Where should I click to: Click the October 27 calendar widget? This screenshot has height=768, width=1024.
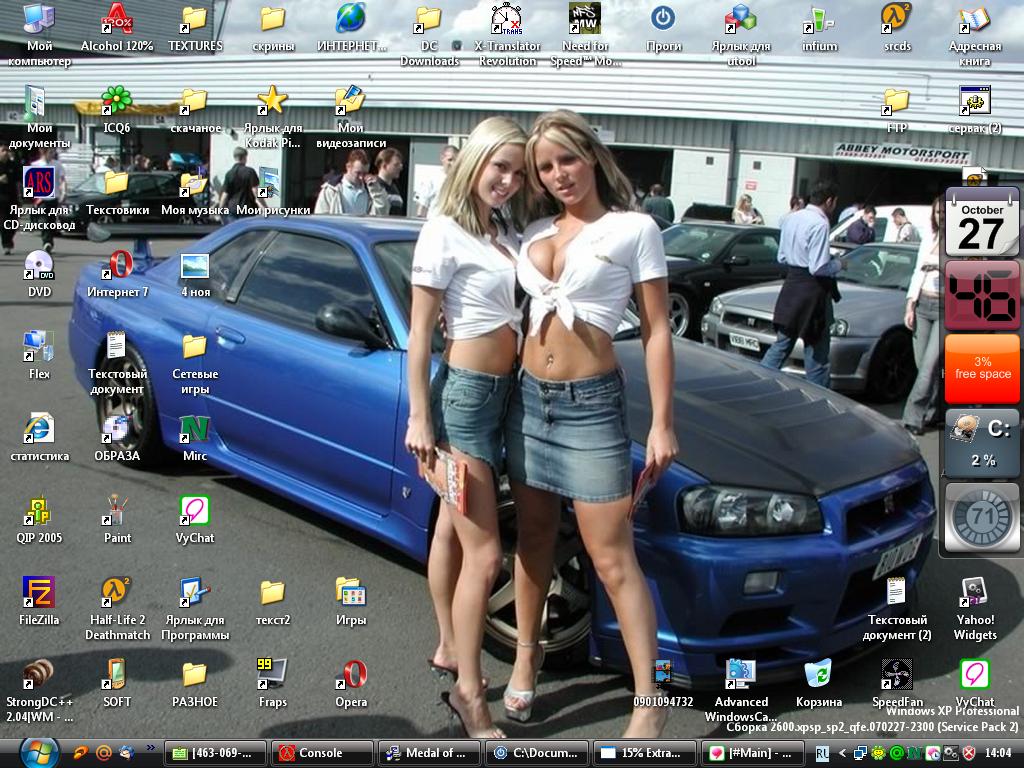pyautogui.click(x=982, y=222)
